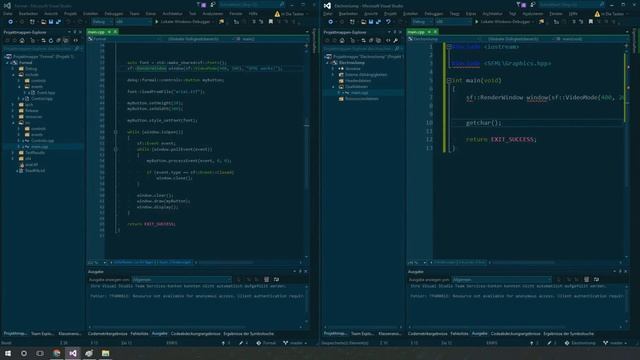Open the Erstellen menu in the right window
The image size is (640, 360).
click(410, 13)
